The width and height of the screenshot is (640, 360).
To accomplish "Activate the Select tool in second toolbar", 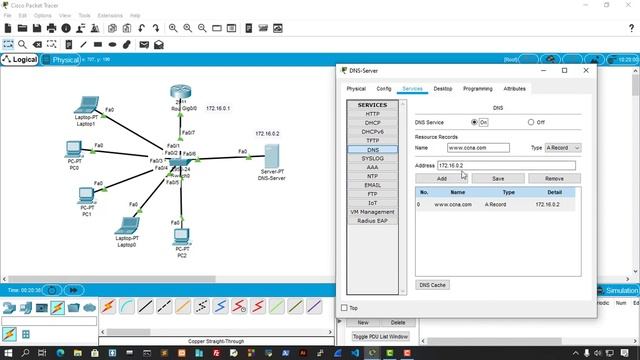I will tap(8, 44).
